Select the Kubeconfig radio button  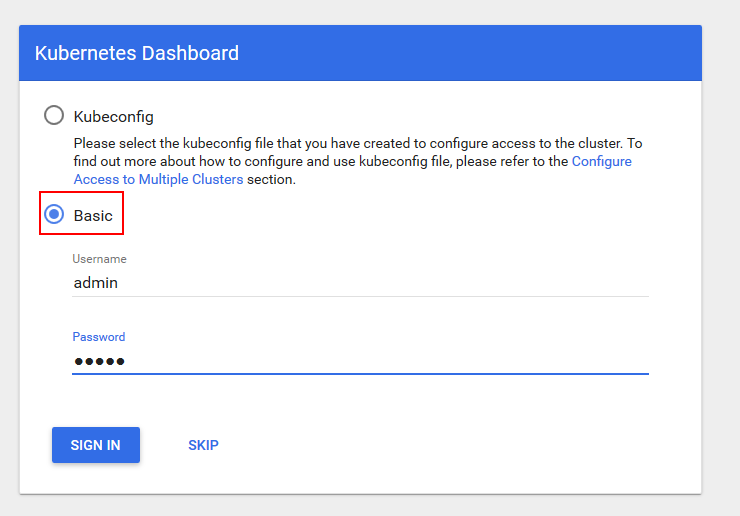(54, 115)
